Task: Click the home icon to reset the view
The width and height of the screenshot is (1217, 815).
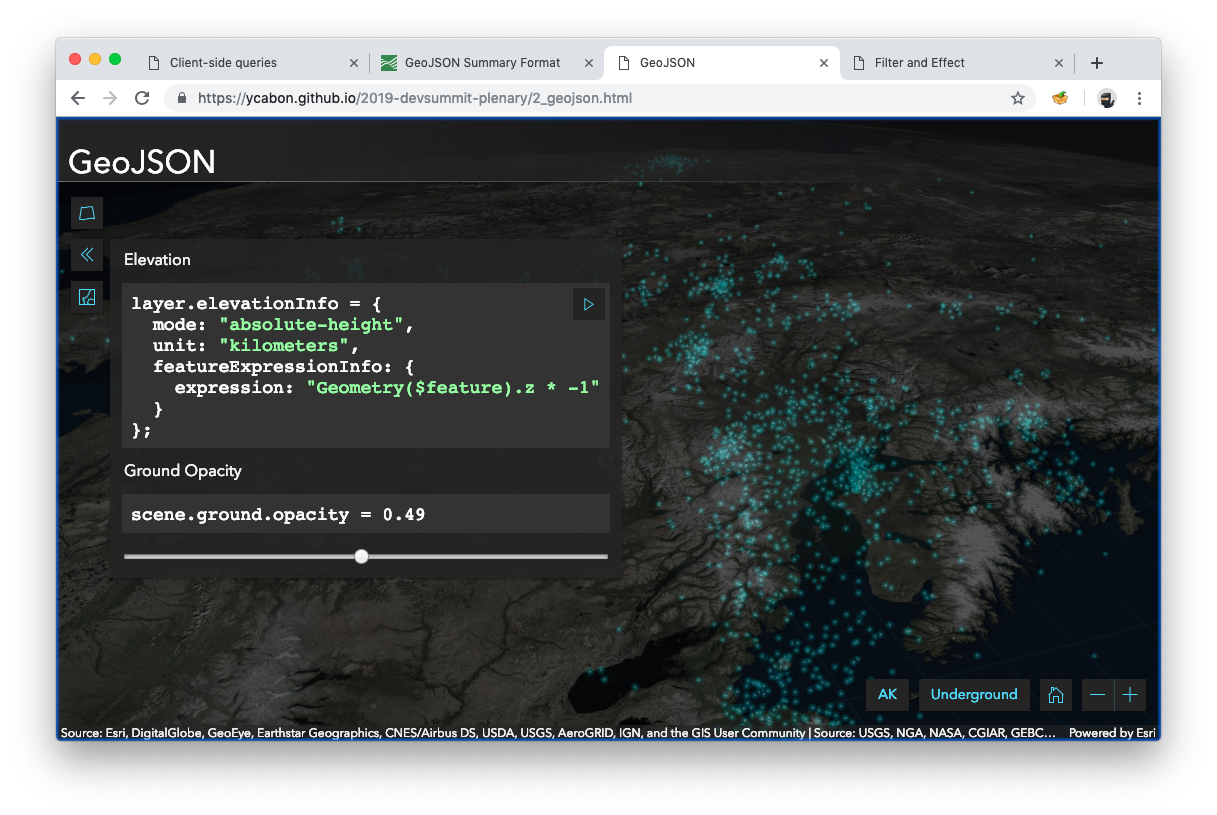Action: click(1055, 694)
